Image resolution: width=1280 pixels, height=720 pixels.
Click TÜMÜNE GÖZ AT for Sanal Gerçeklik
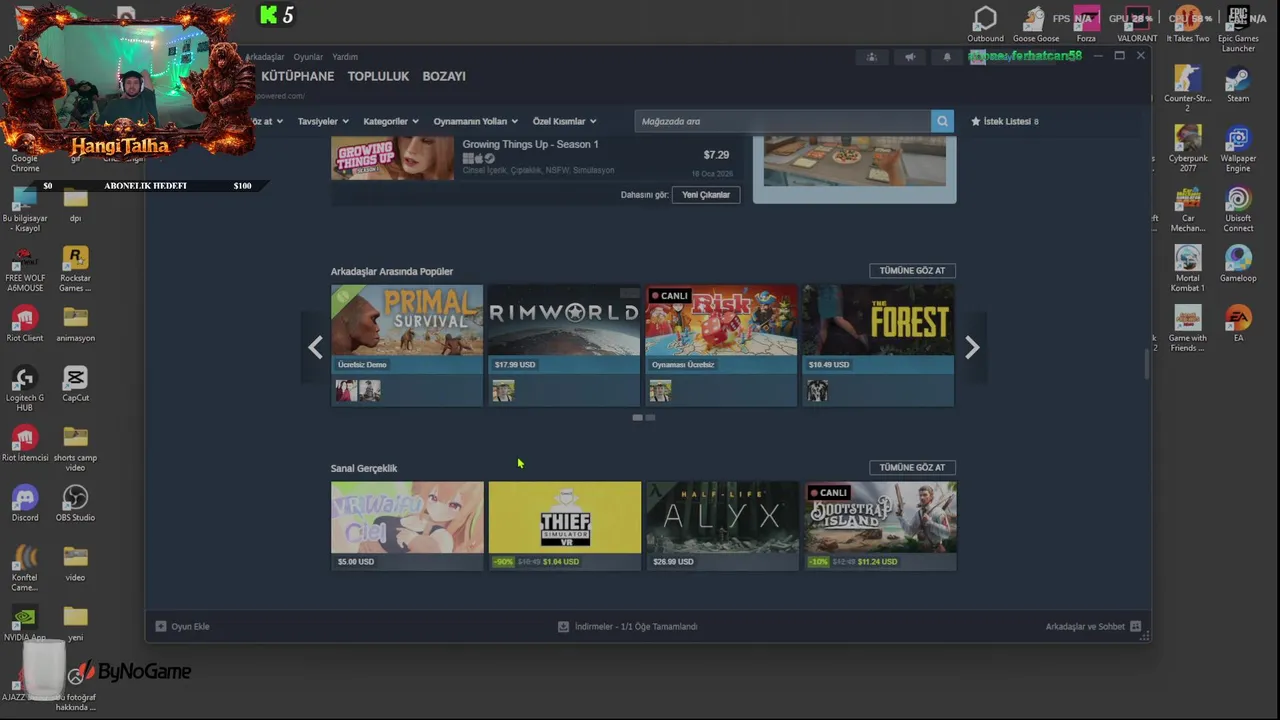click(x=912, y=468)
